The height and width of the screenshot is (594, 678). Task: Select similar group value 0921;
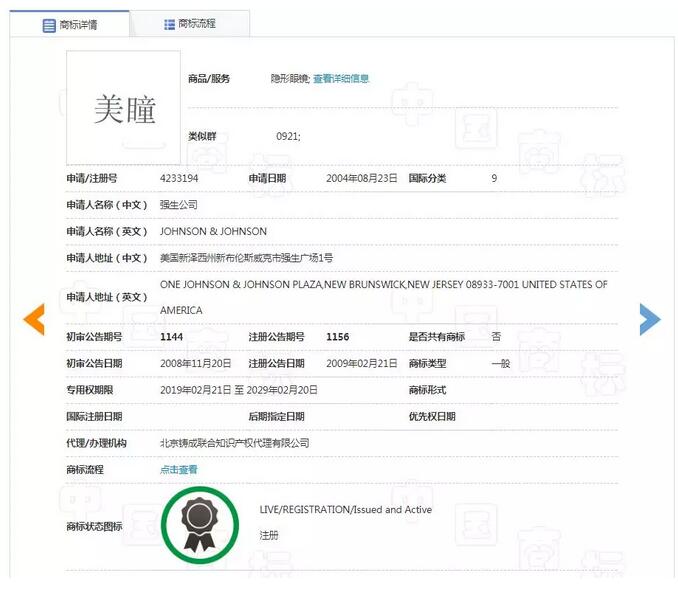click(x=288, y=137)
